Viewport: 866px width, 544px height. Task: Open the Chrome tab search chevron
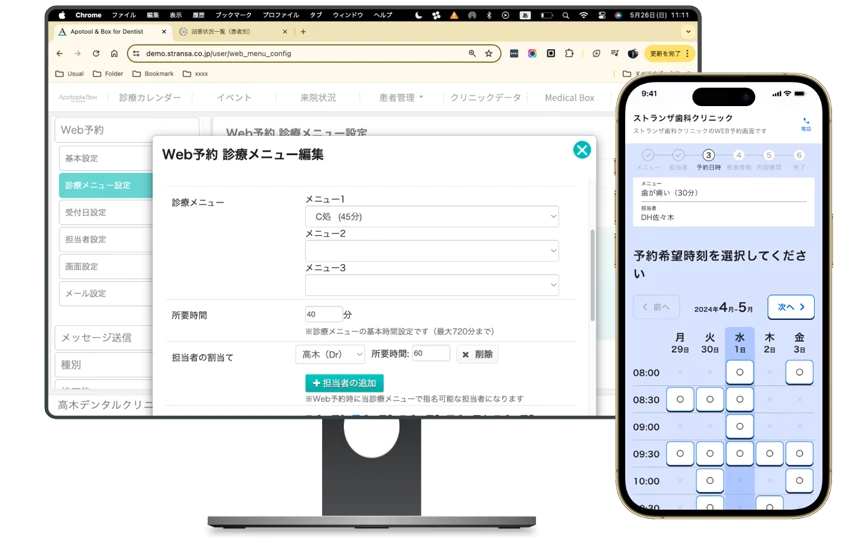click(x=688, y=31)
